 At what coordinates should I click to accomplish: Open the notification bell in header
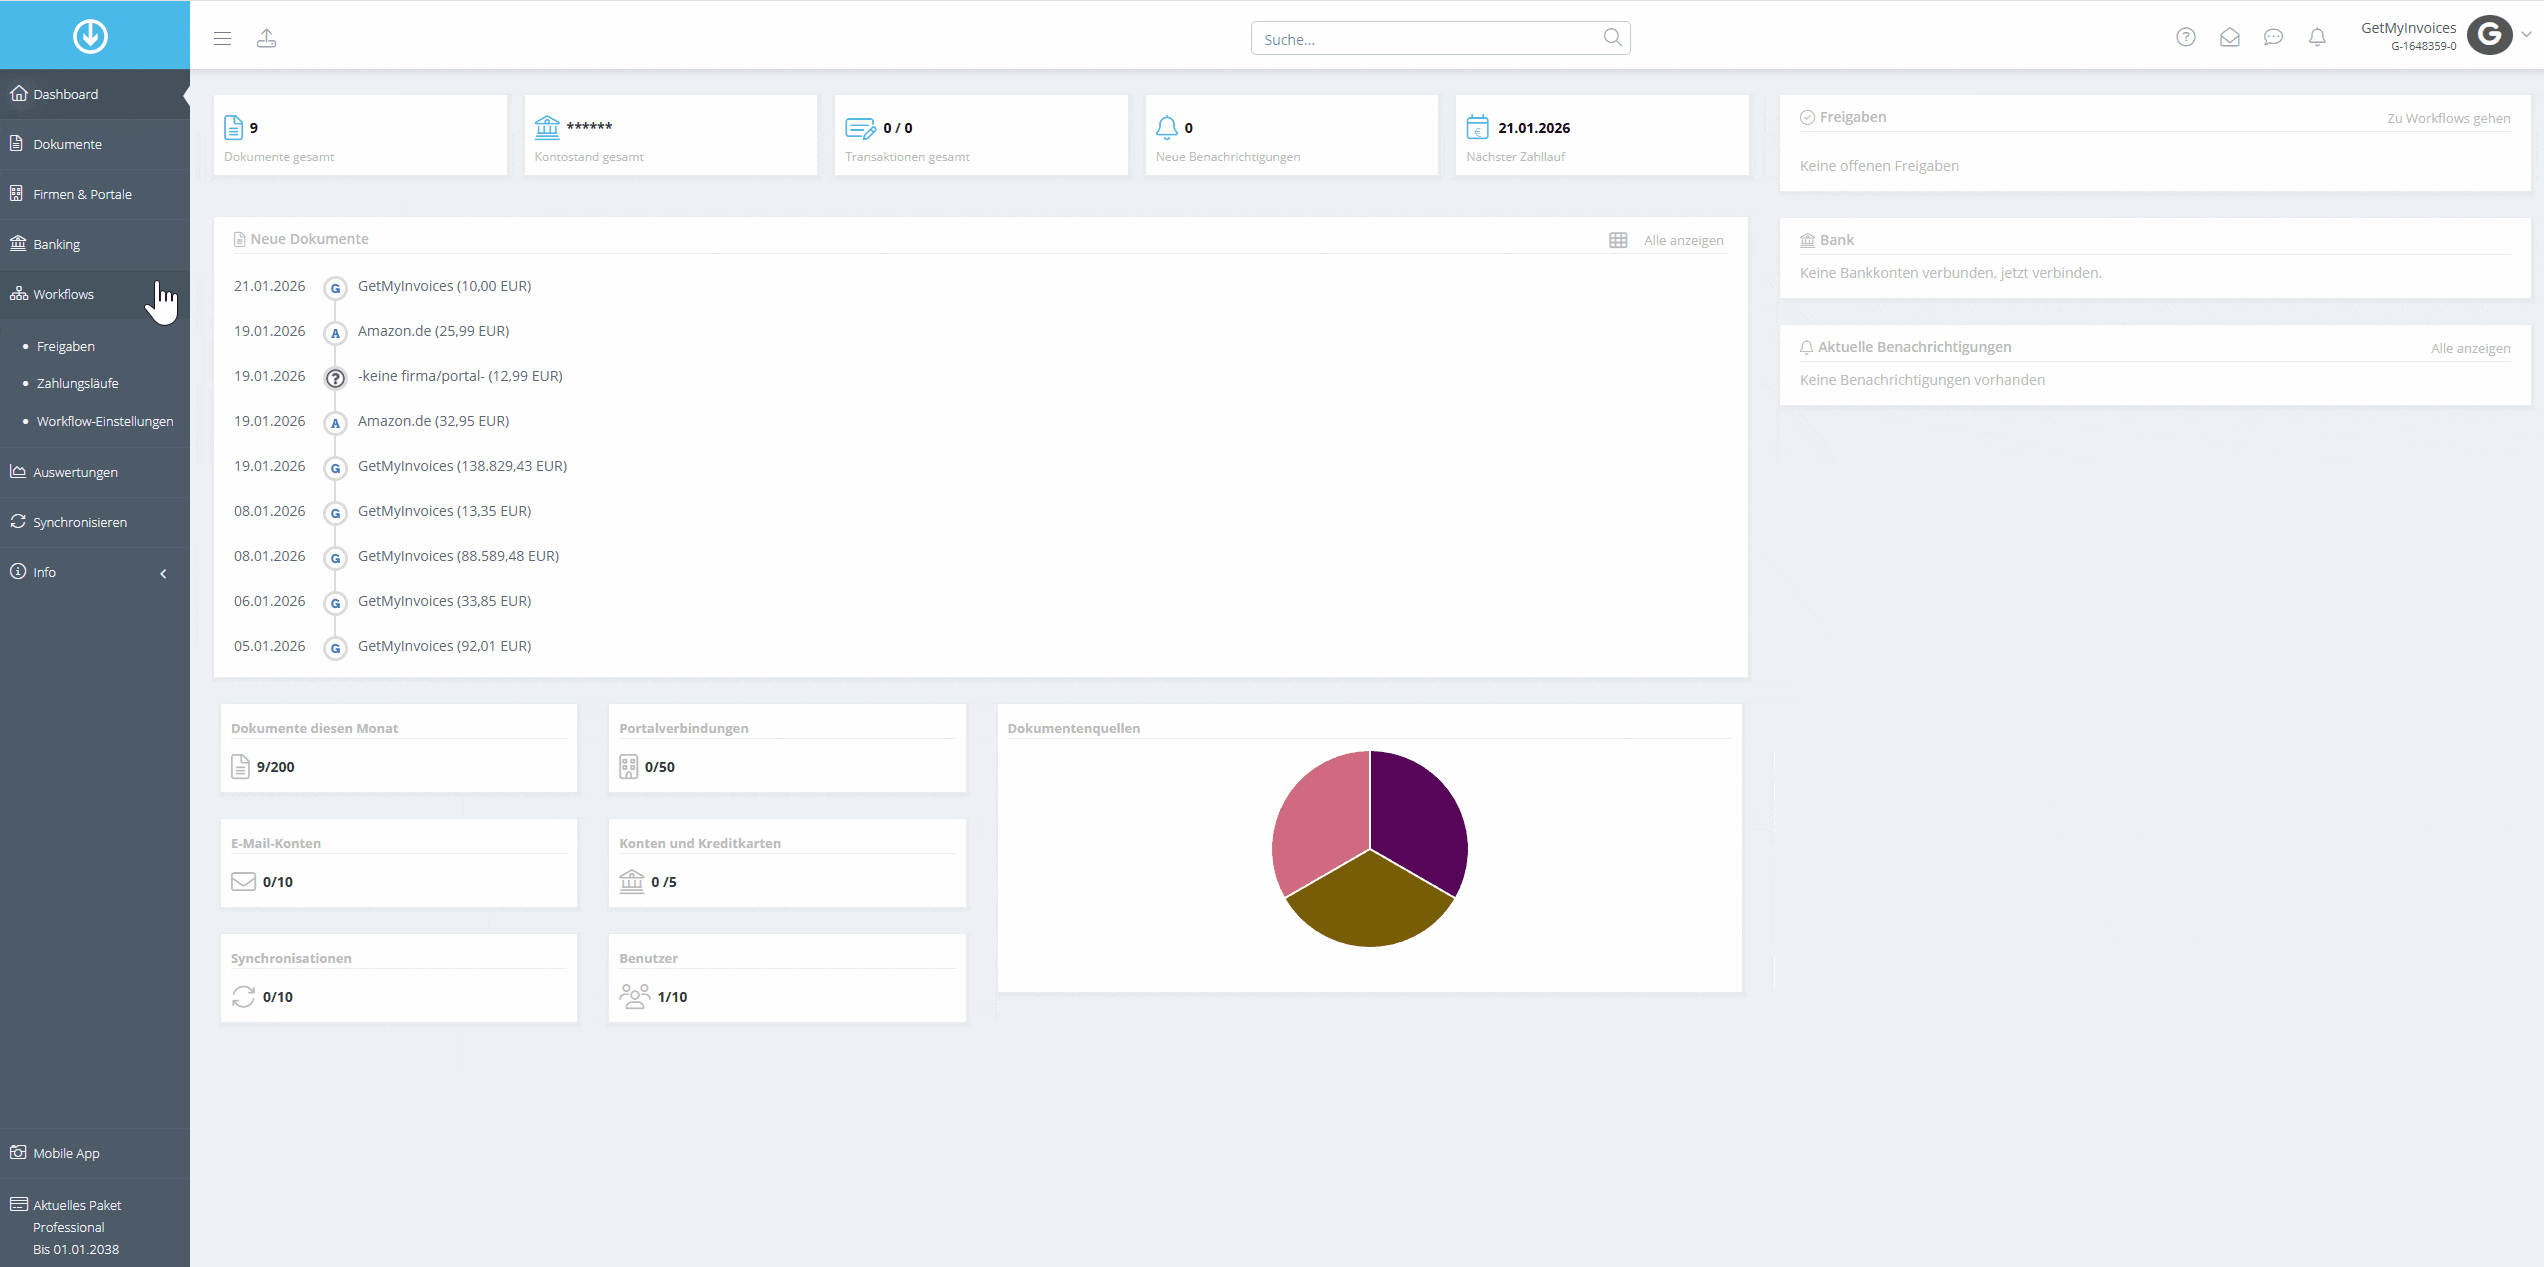point(2317,37)
